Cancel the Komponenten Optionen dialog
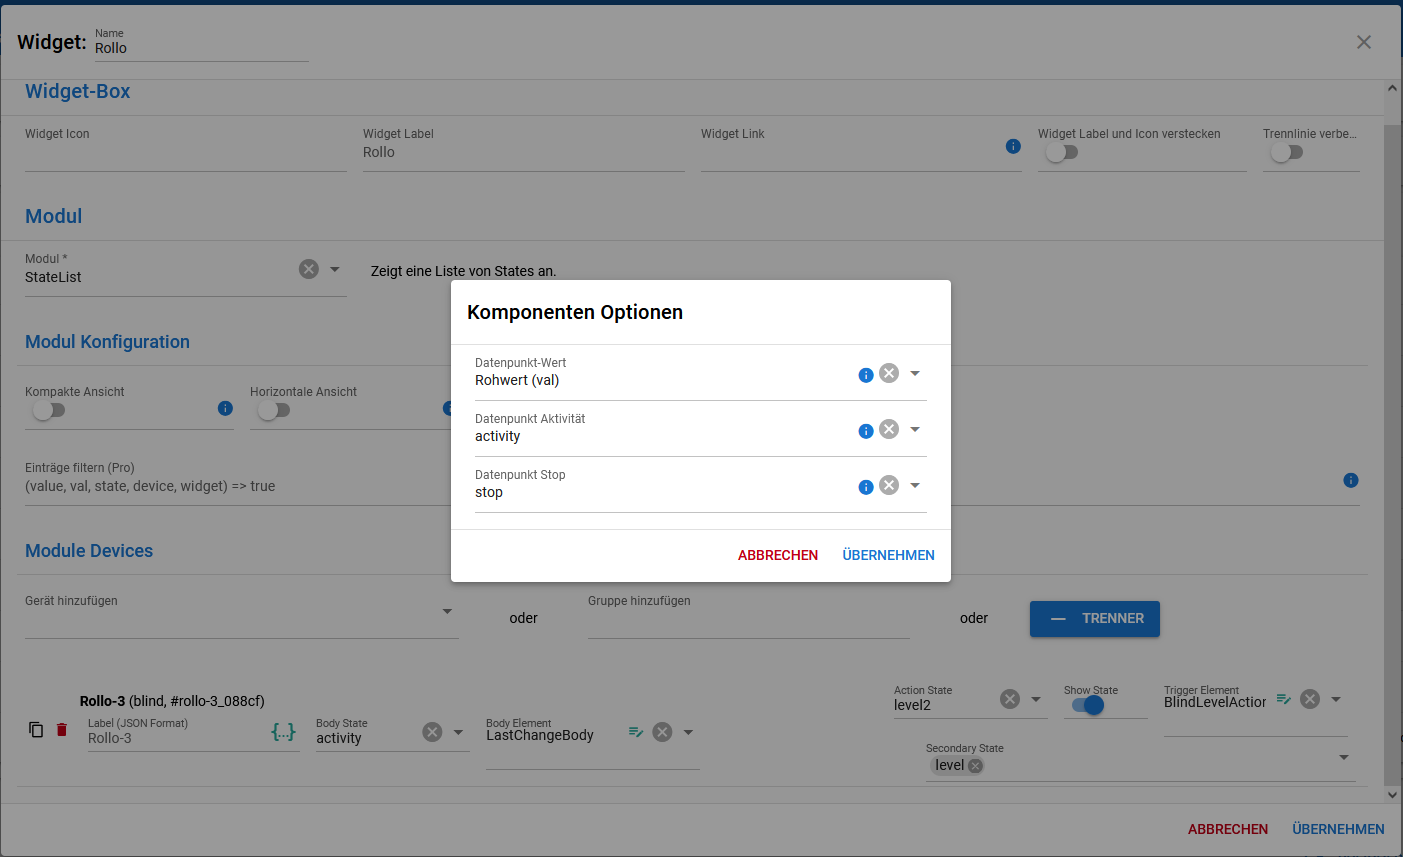This screenshot has height=857, width=1403. 778,555
